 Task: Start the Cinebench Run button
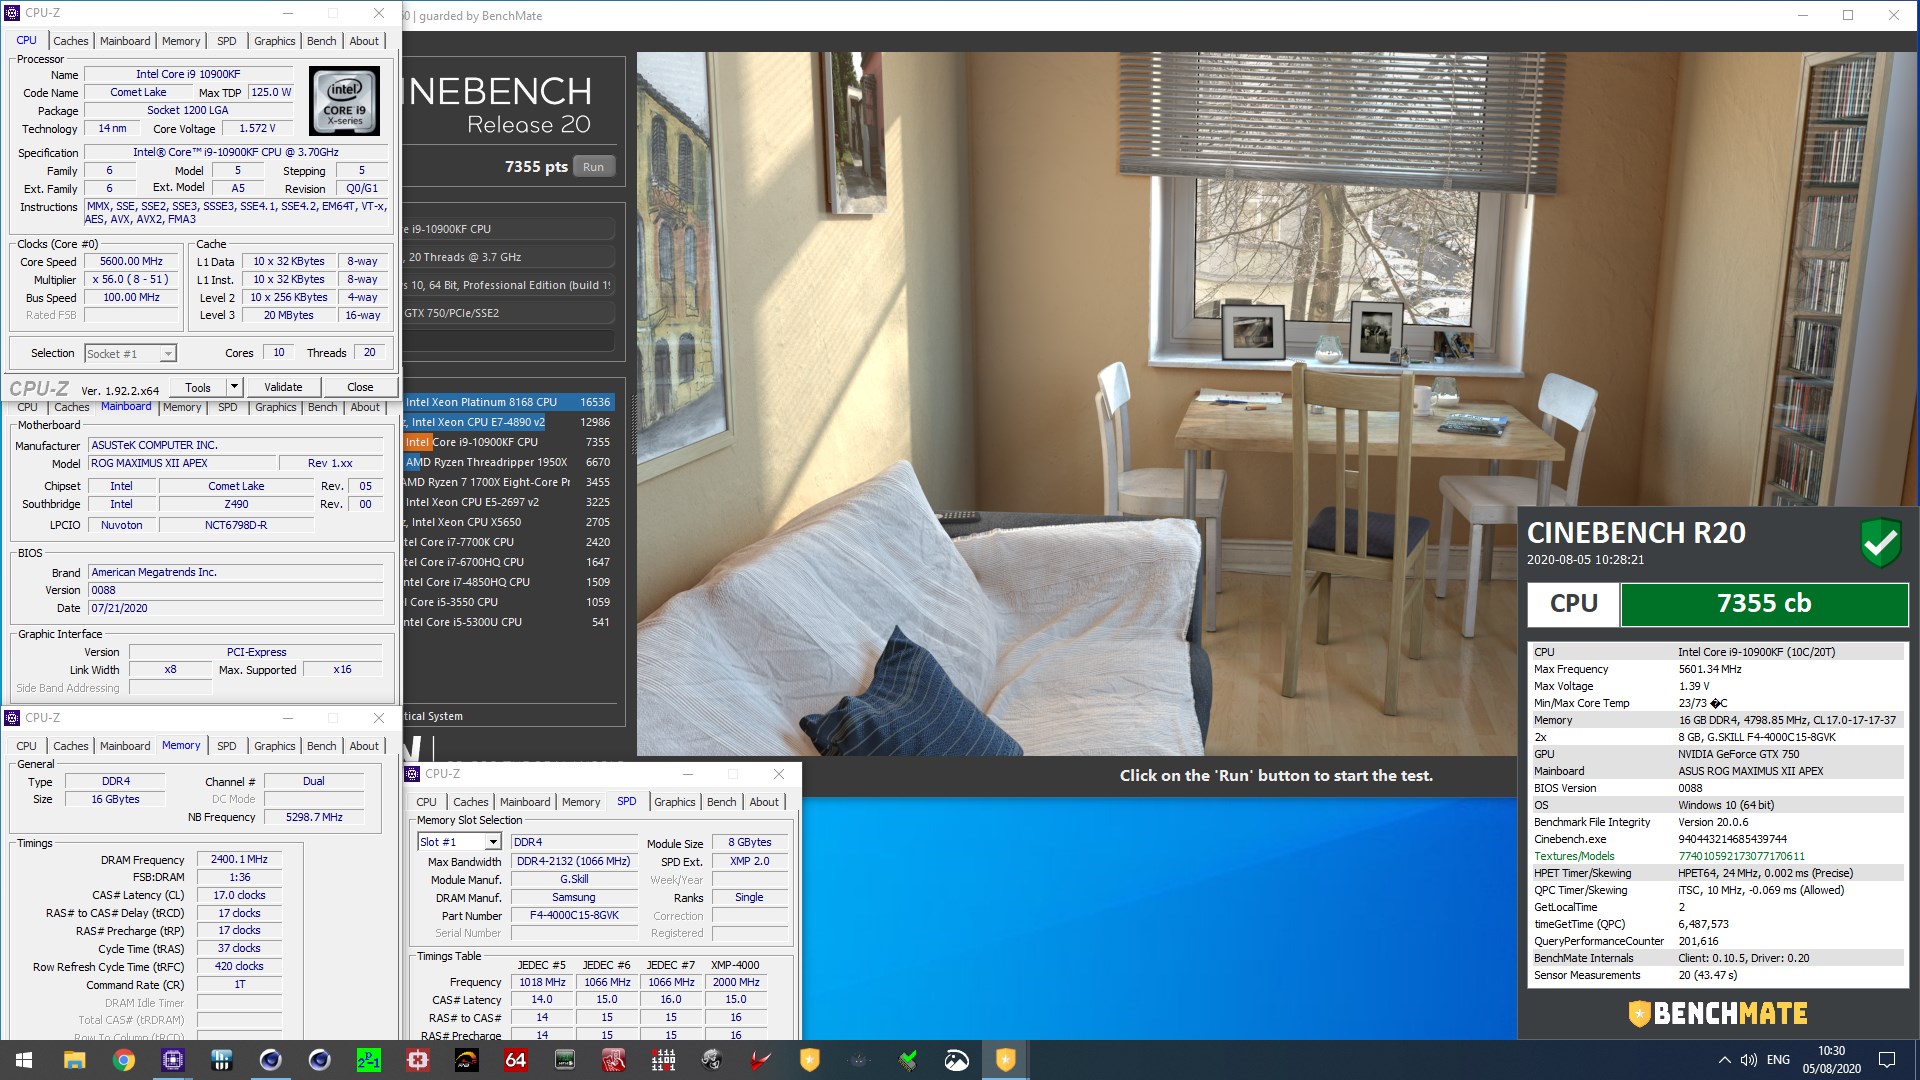point(593,167)
